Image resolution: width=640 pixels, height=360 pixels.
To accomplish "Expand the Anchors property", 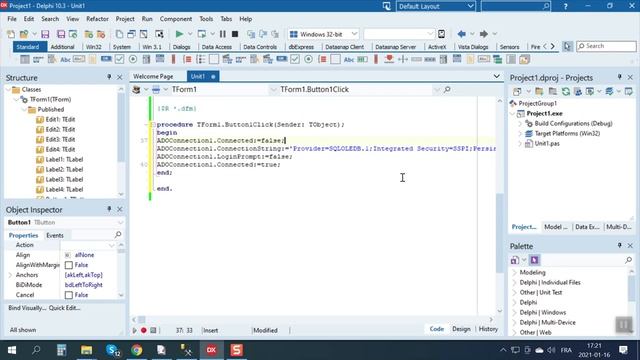I will (10, 275).
